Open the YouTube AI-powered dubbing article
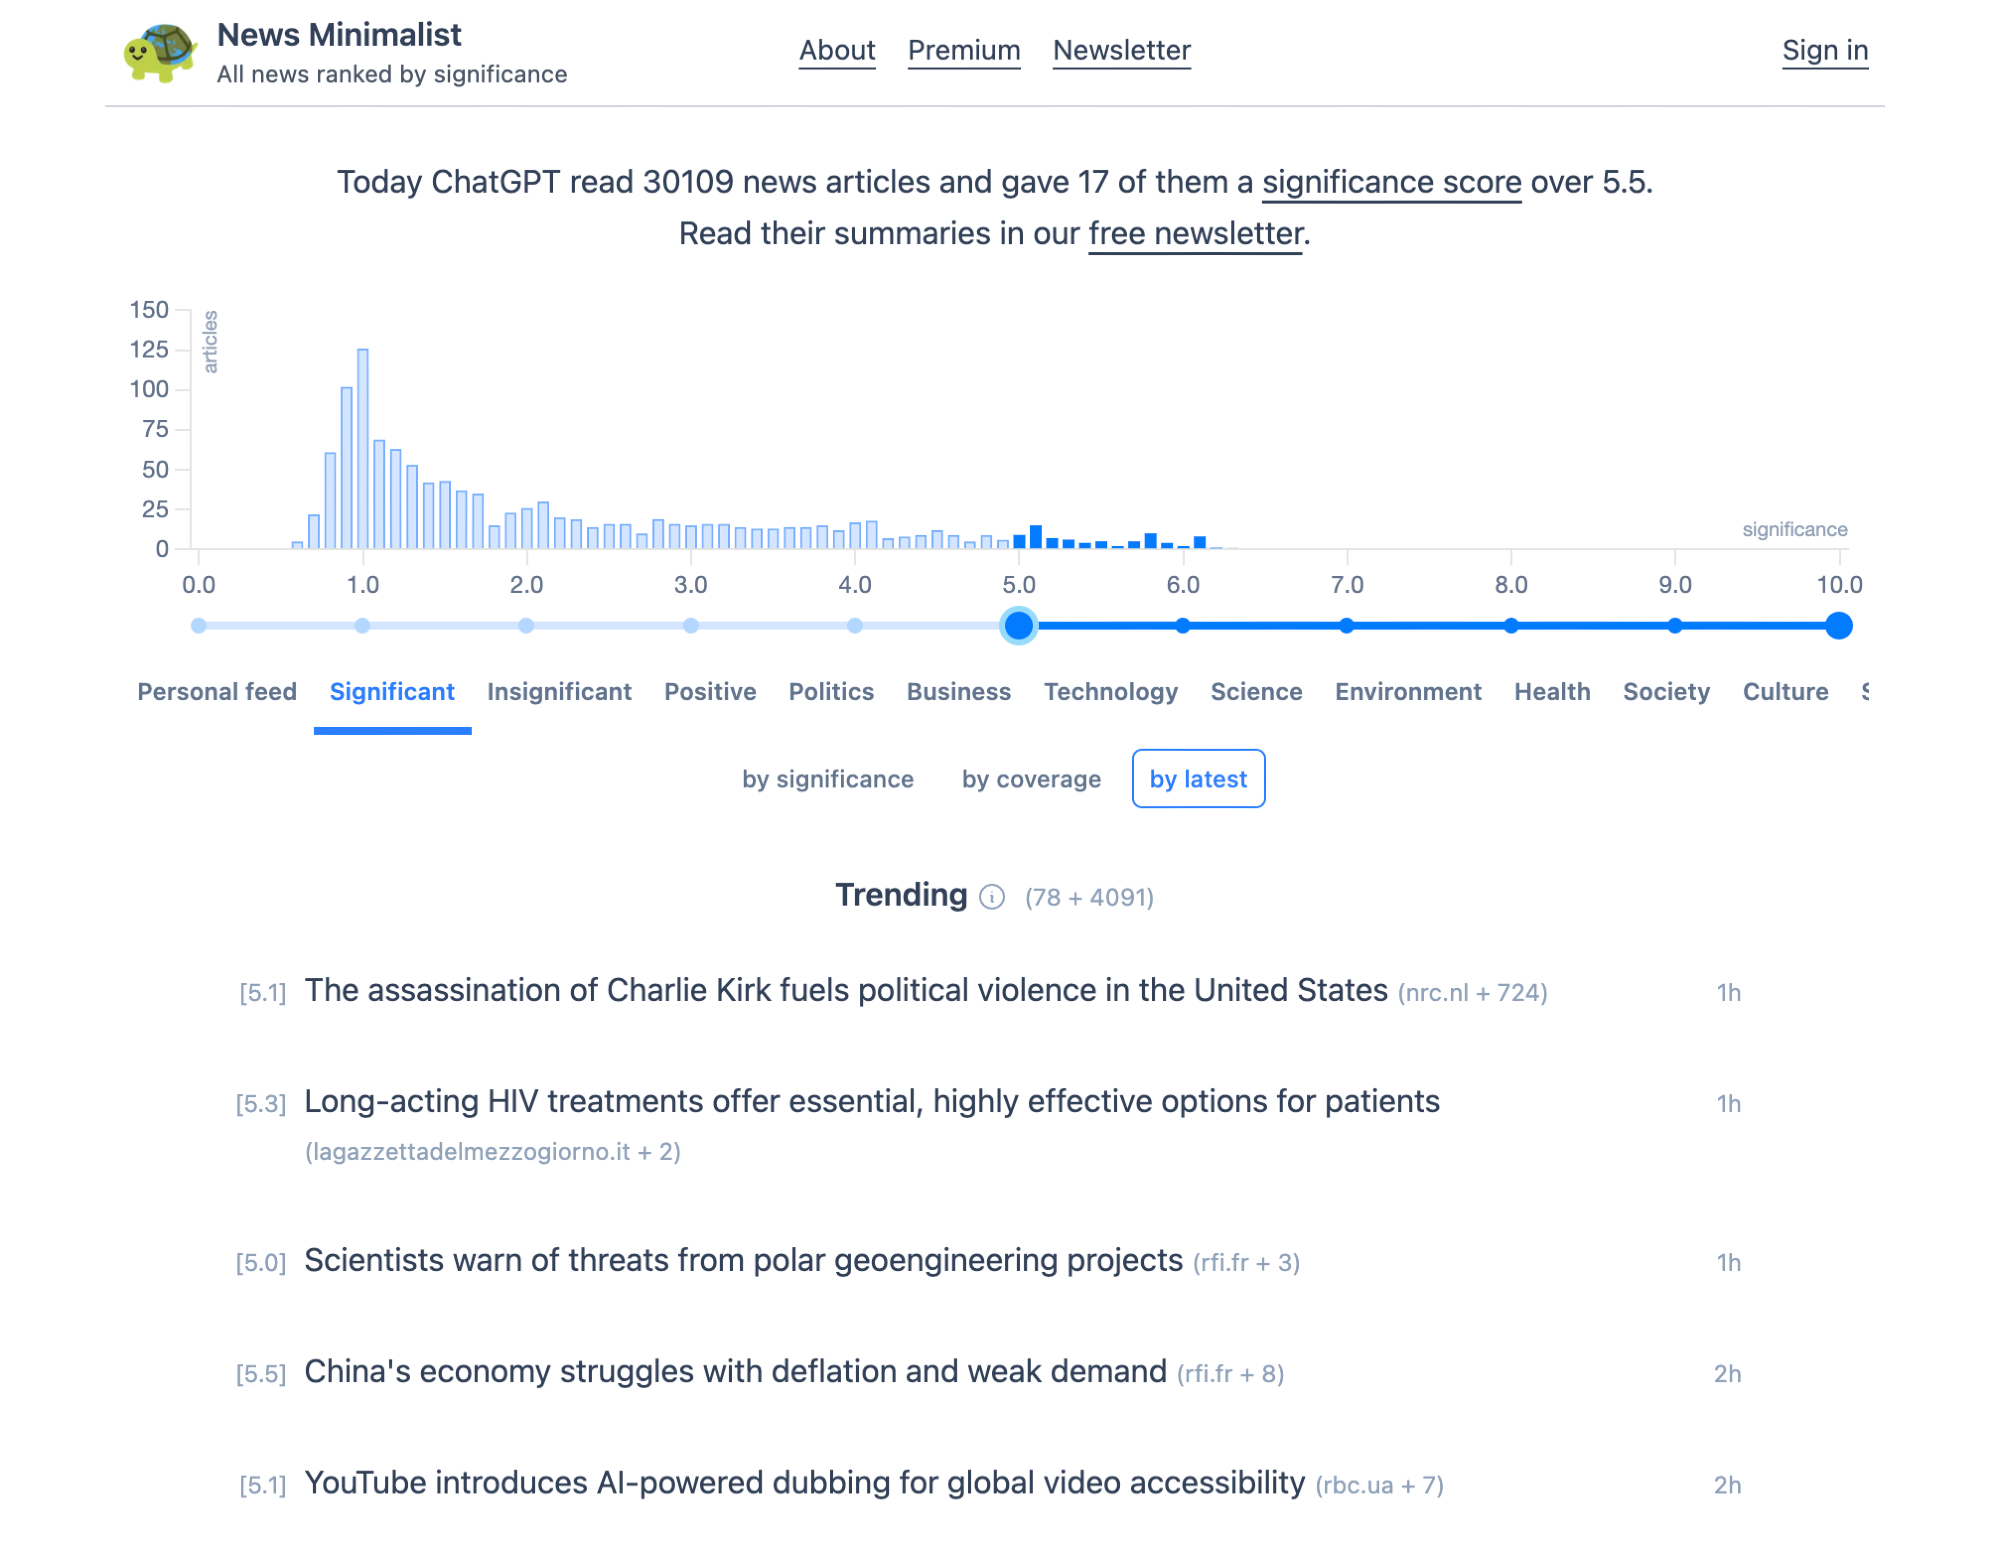The height and width of the screenshot is (1557, 2000). coord(804,1482)
